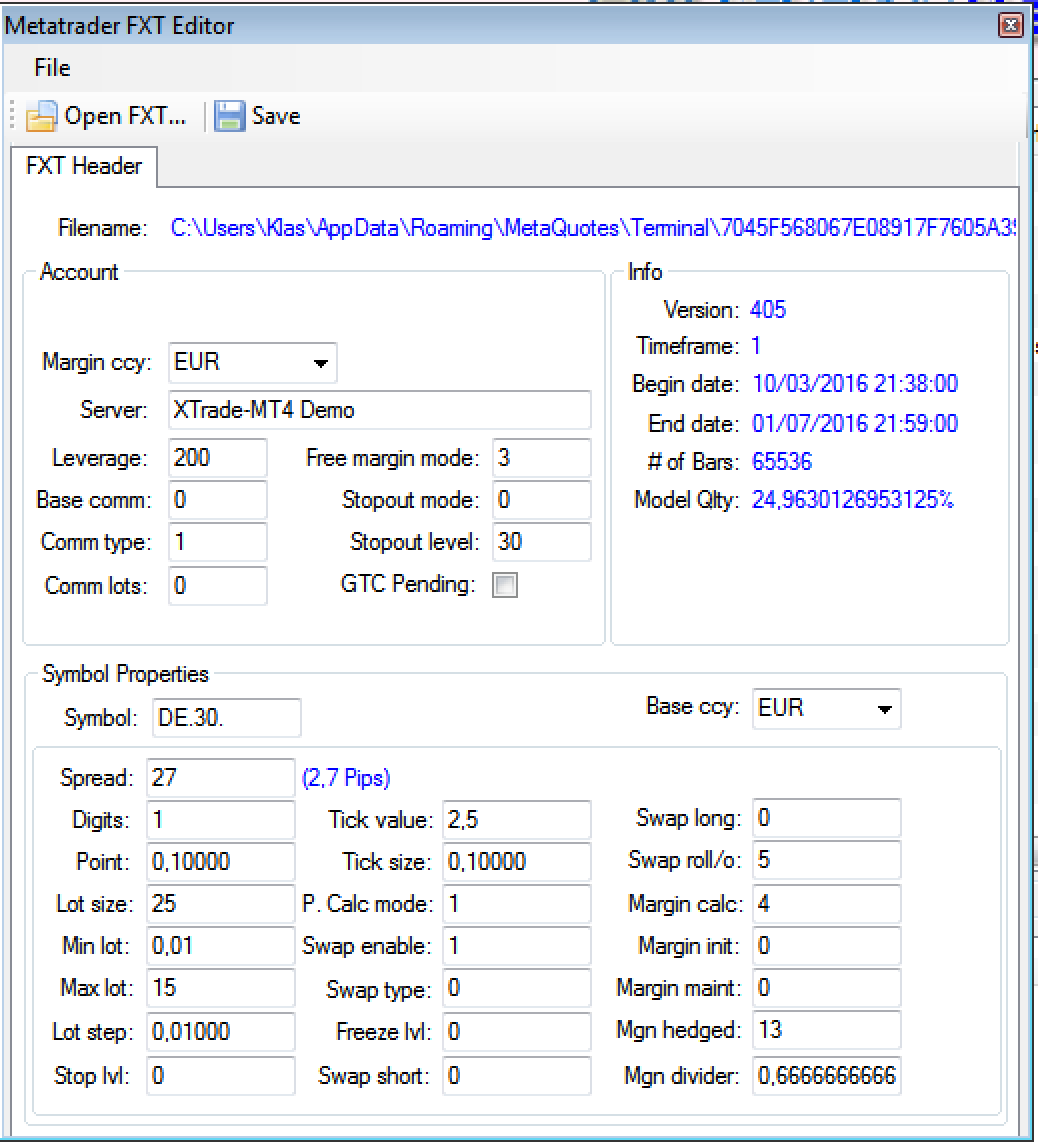The image size is (1038, 1144).
Task: Click the Mgn hedged field
Action: (826, 1029)
